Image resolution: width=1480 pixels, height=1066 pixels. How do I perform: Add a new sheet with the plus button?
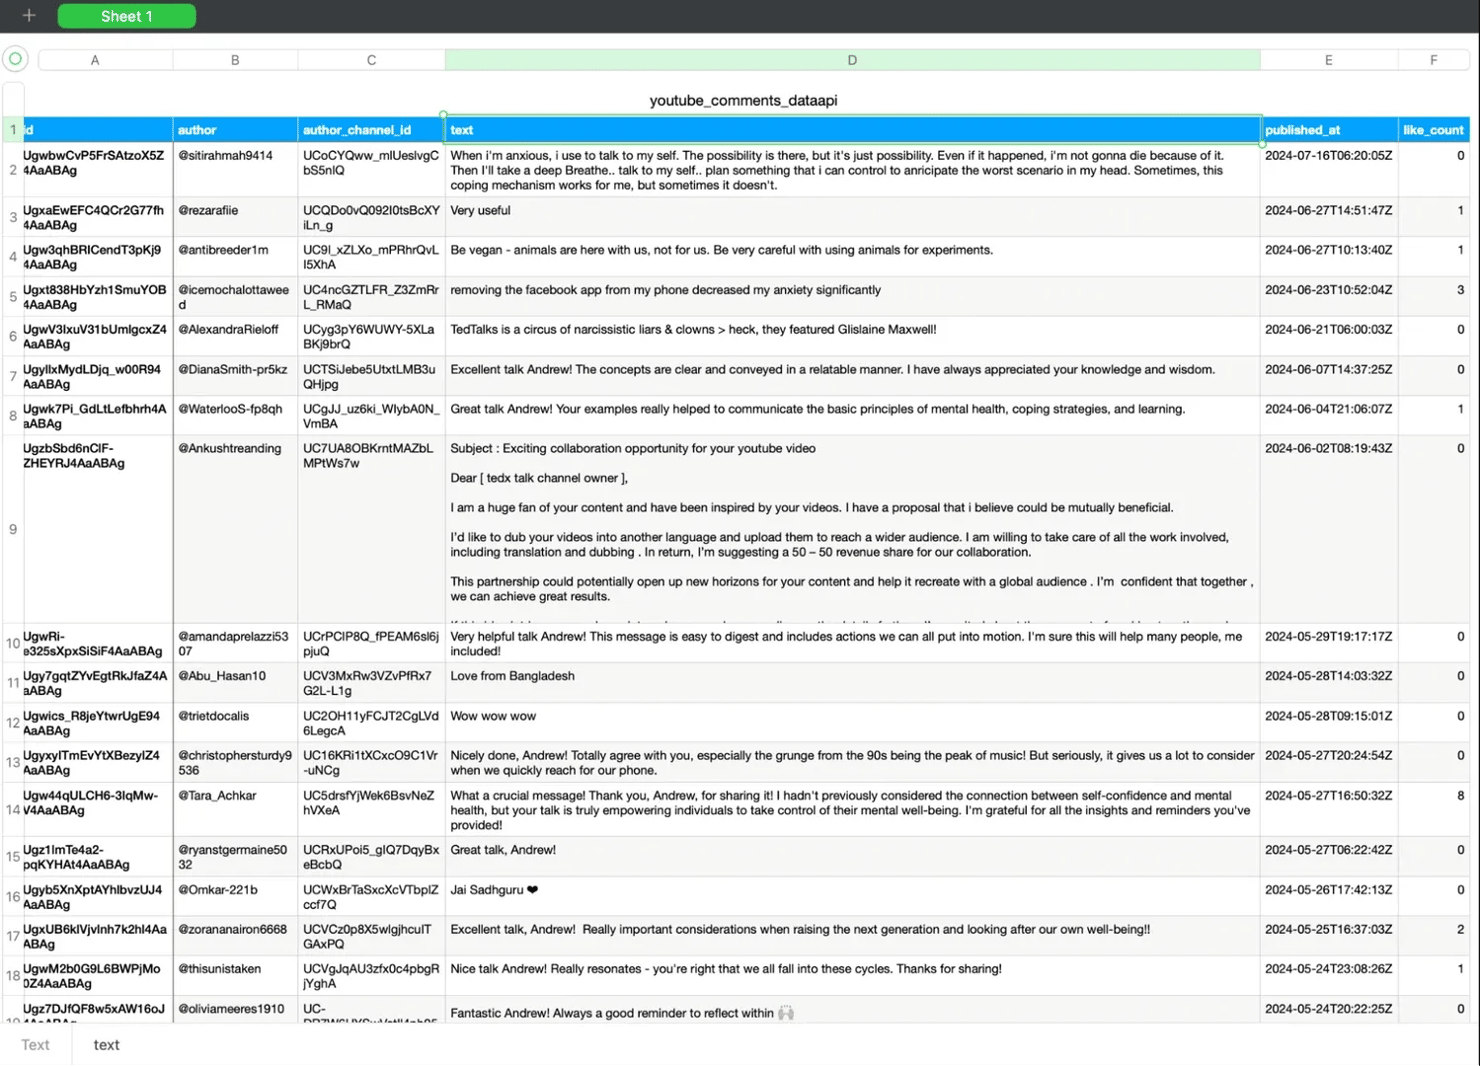point(29,16)
